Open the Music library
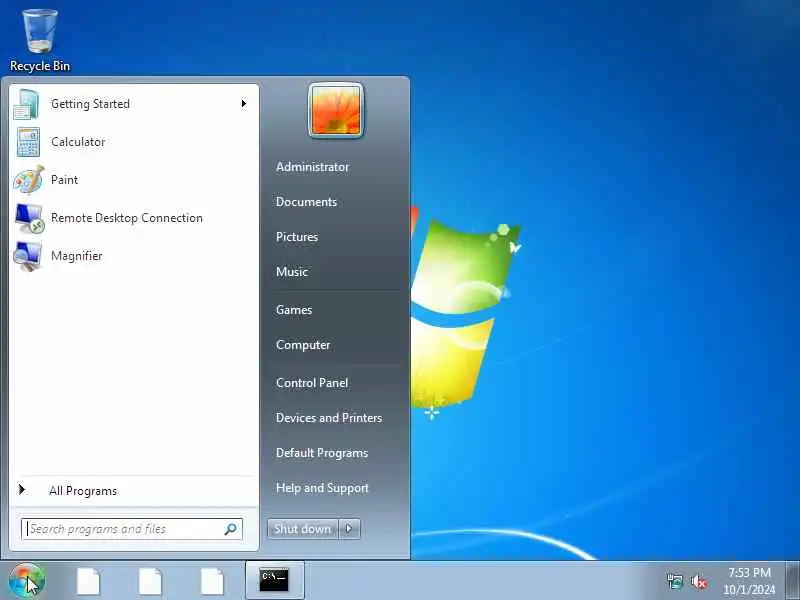This screenshot has width=800, height=600. pyautogui.click(x=292, y=271)
